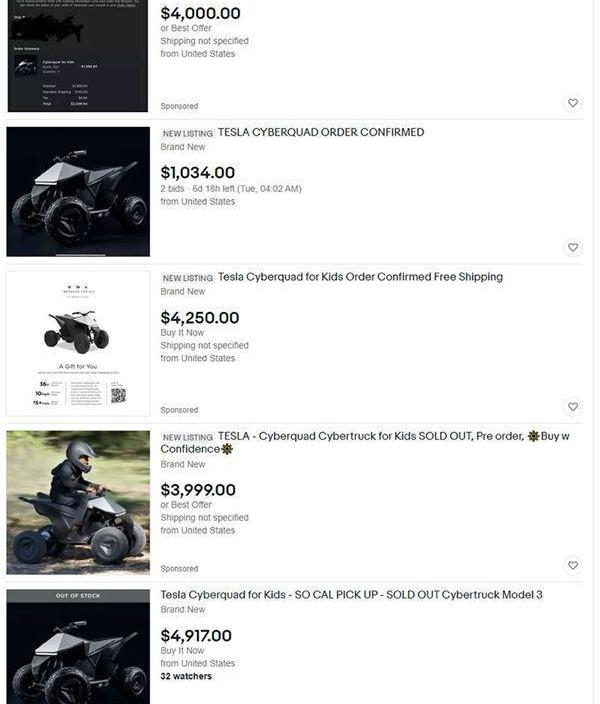Image resolution: width=600 pixels, height=704 pixels.
Task: Open Cyberquad Cybertruck for Kids SOLD OUT title
Action: (x=365, y=443)
